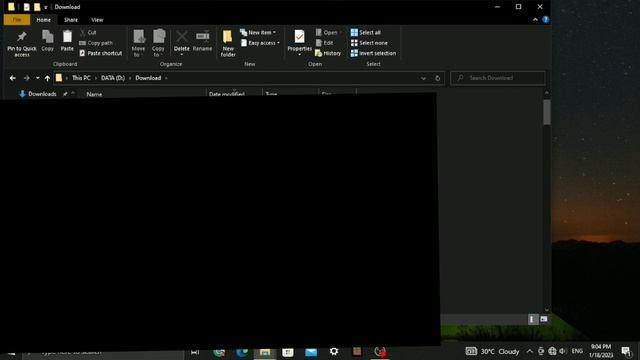The image size is (640, 360).
Task: Click the Search Download box
Action: (498, 78)
